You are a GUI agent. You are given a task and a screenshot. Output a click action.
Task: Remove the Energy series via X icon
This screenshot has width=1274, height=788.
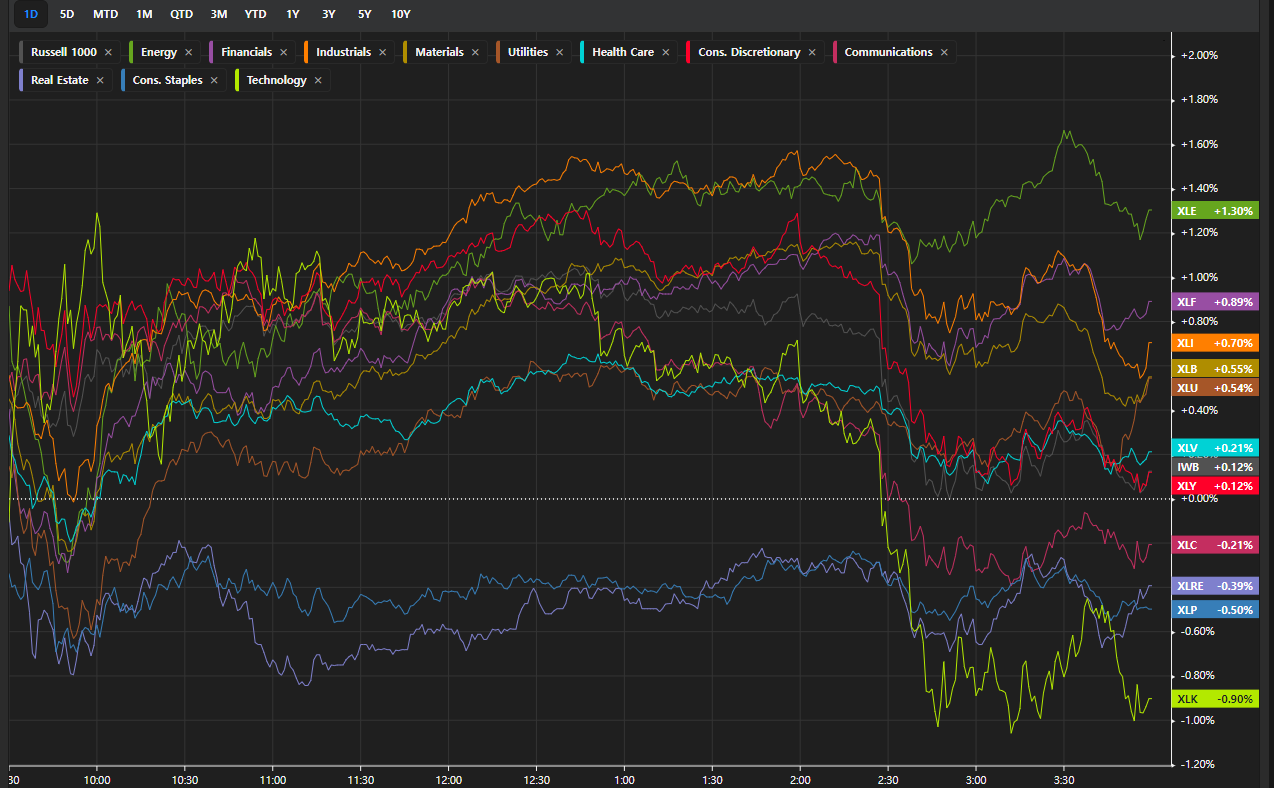188,52
